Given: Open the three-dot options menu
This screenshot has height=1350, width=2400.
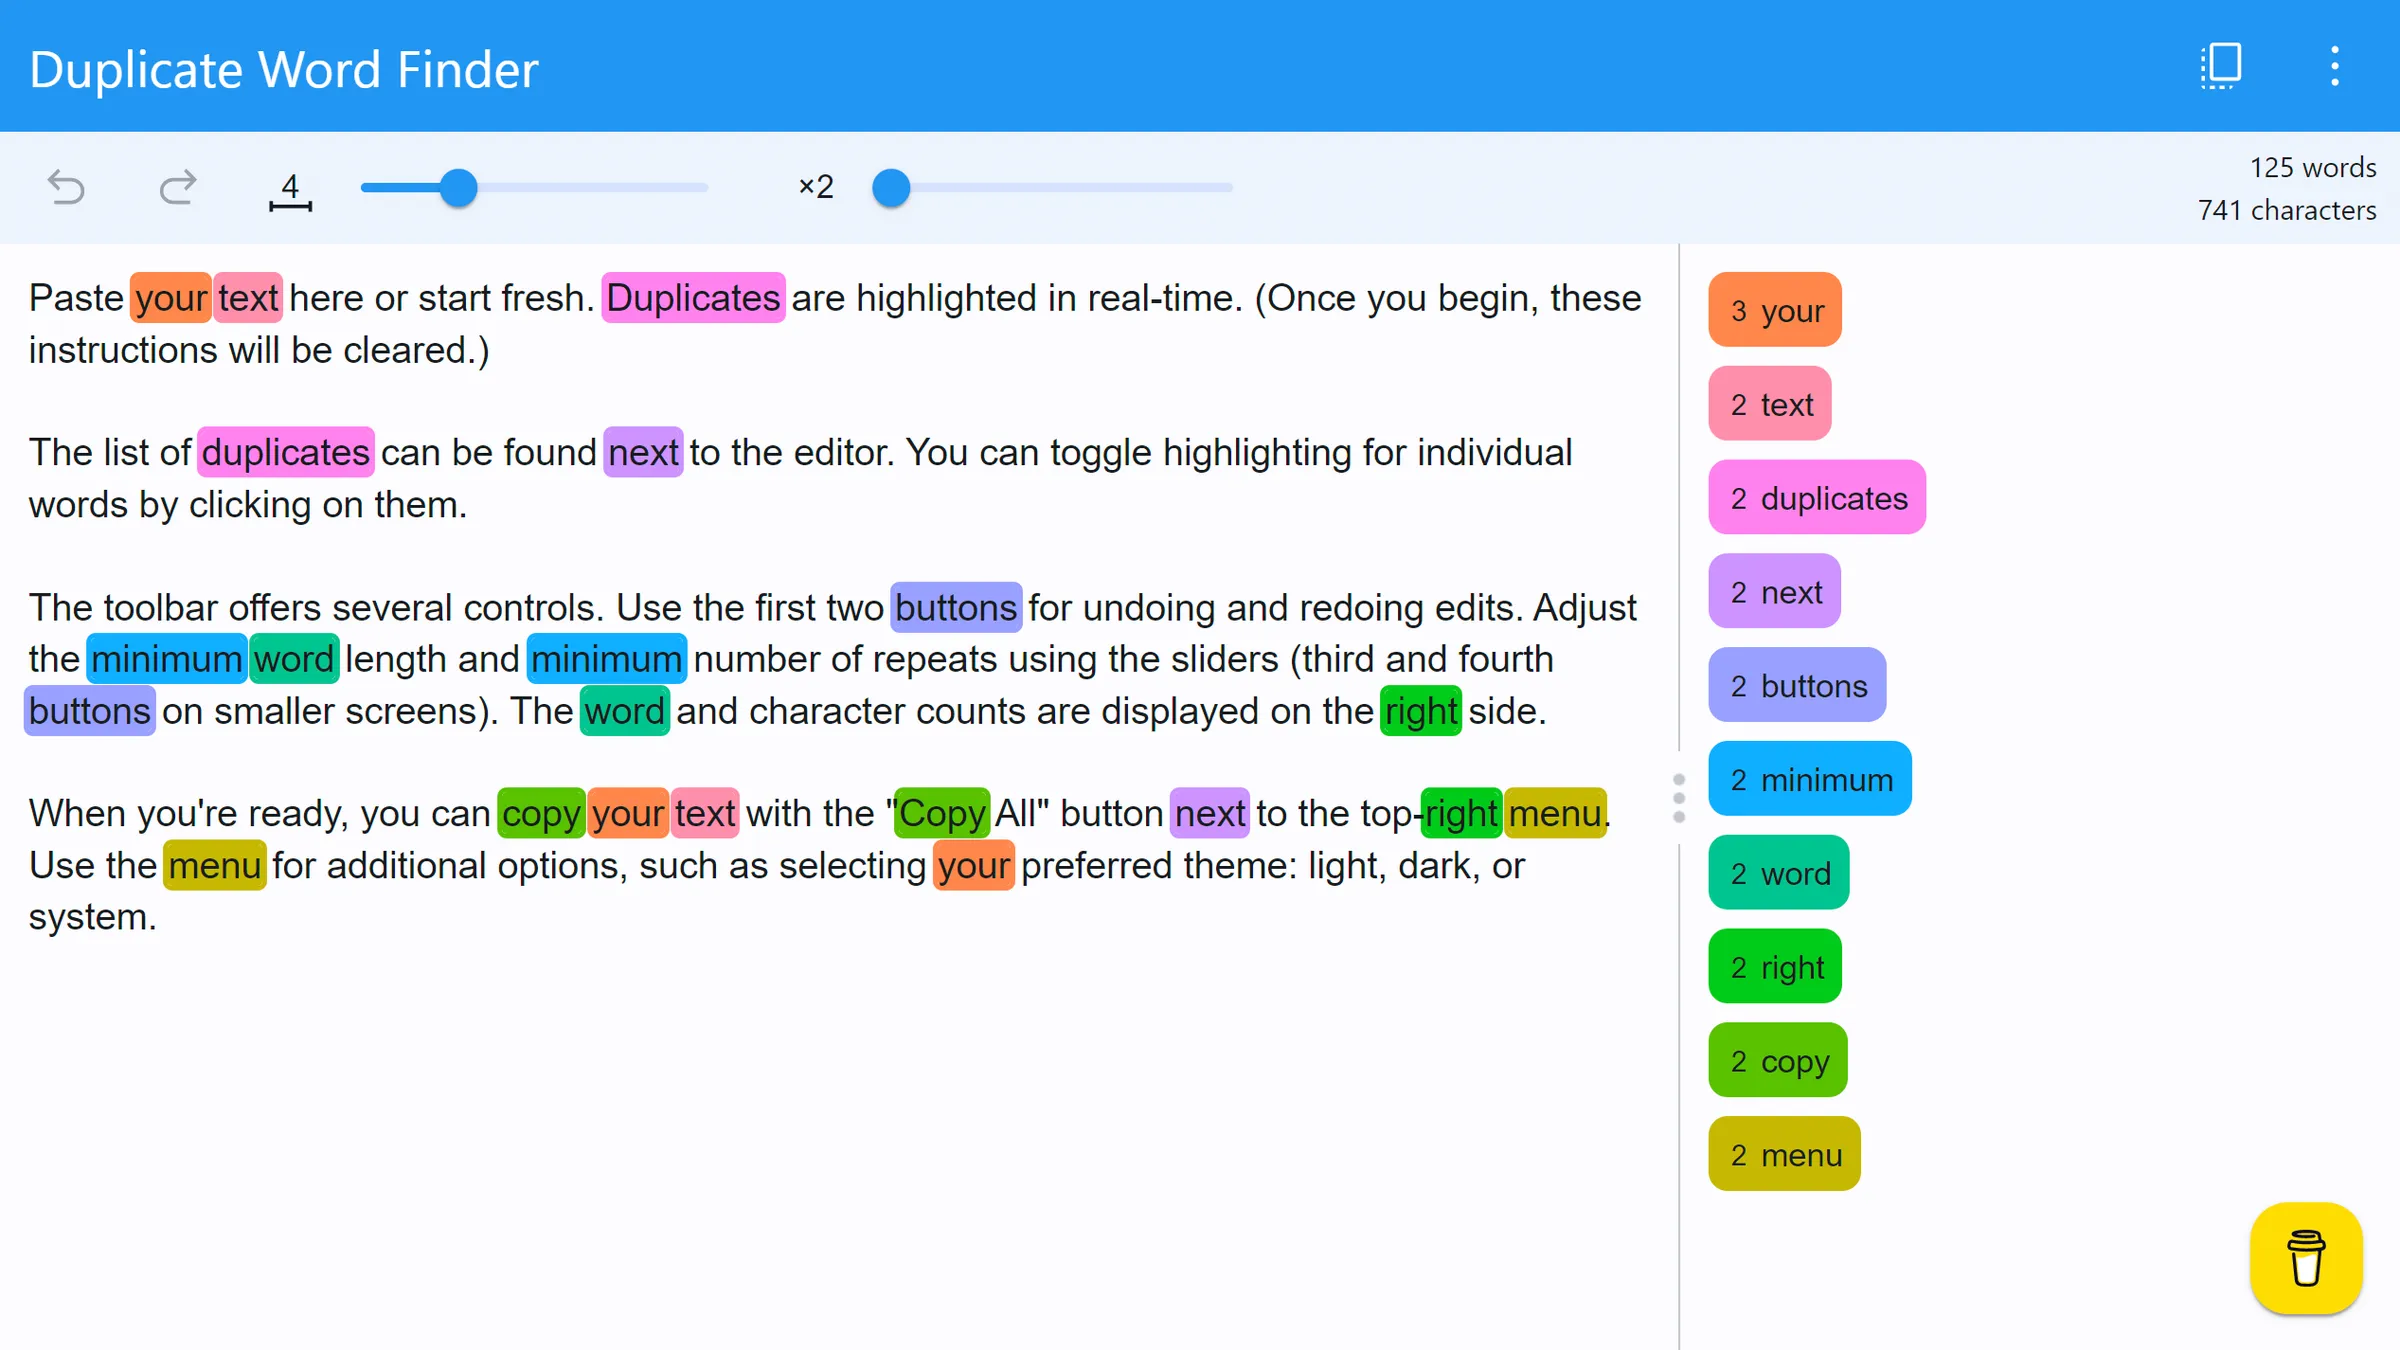Looking at the screenshot, I should [2336, 65].
